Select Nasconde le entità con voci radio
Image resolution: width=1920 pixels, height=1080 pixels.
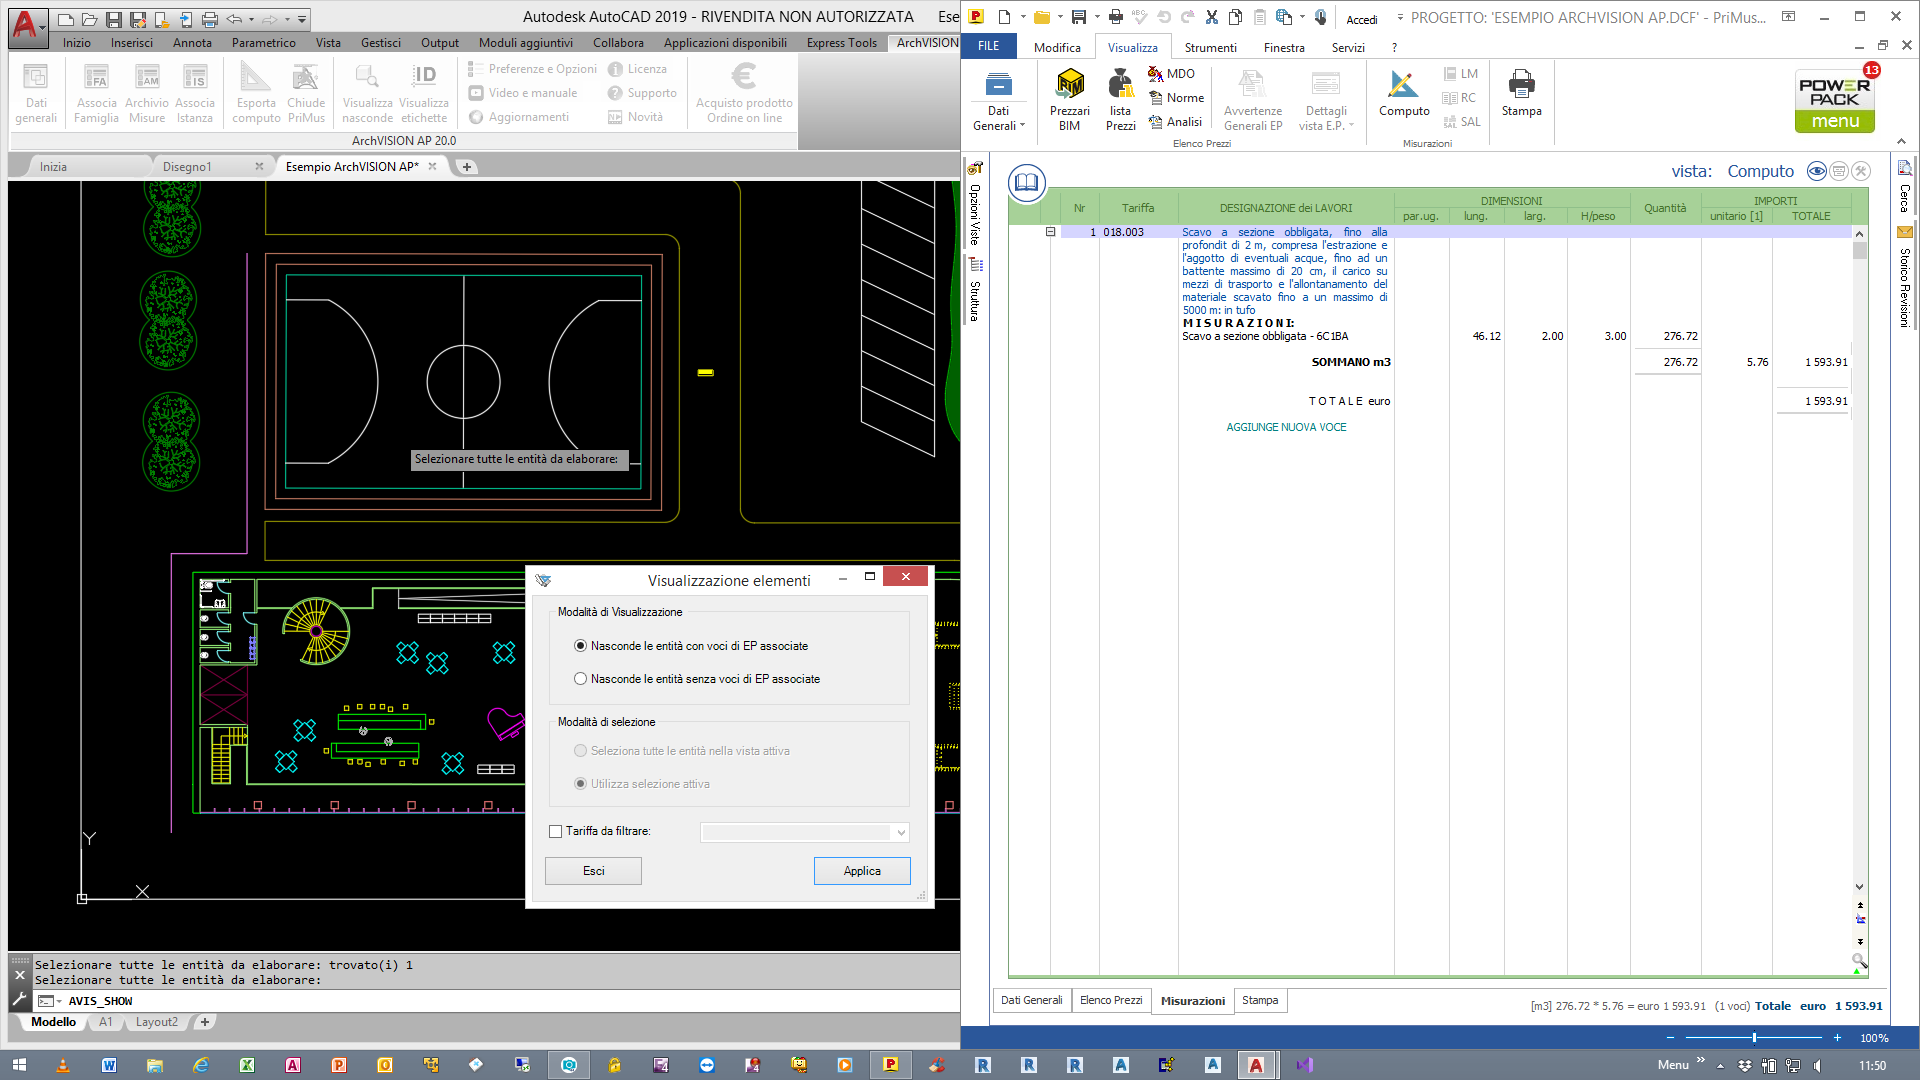(580, 646)
